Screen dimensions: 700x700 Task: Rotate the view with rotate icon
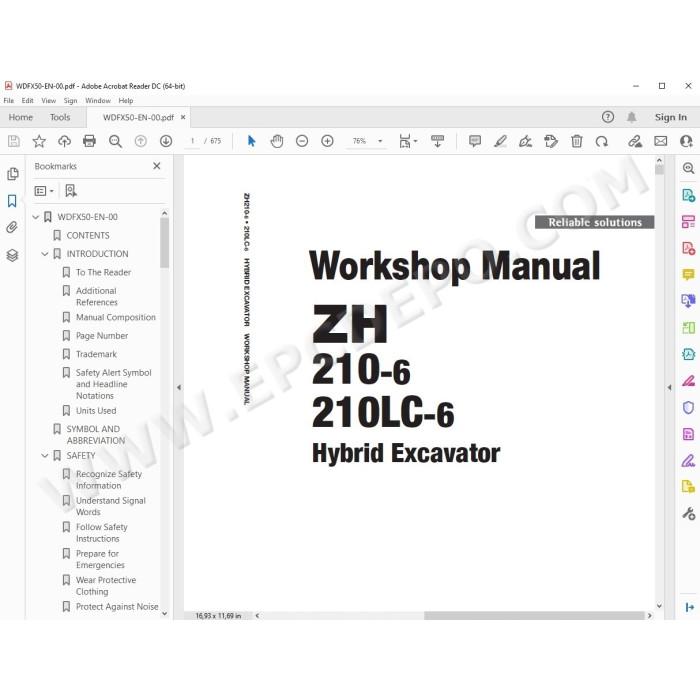click(x=602, y=142)
